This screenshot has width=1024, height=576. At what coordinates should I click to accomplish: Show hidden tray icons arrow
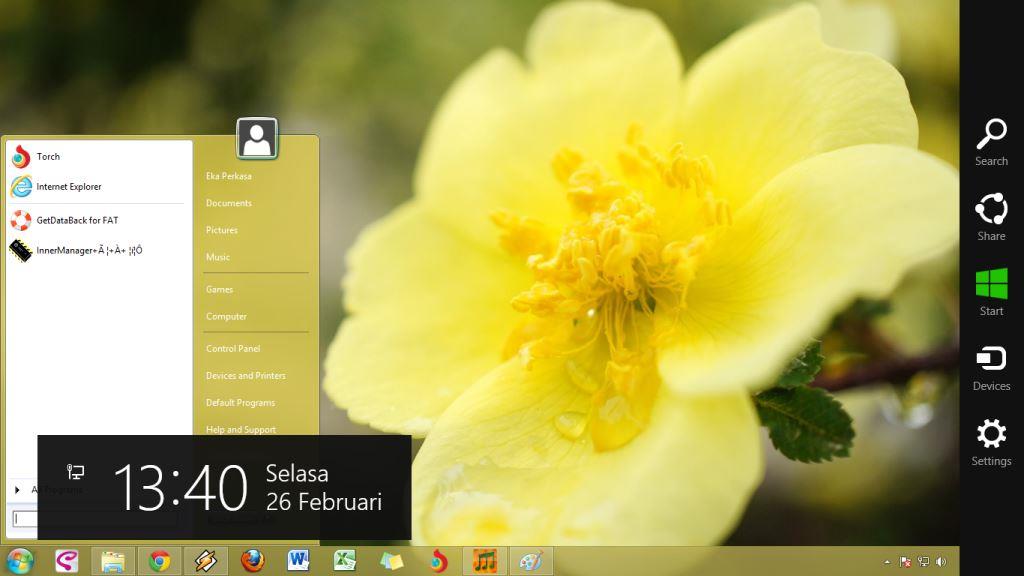point(887,562)
